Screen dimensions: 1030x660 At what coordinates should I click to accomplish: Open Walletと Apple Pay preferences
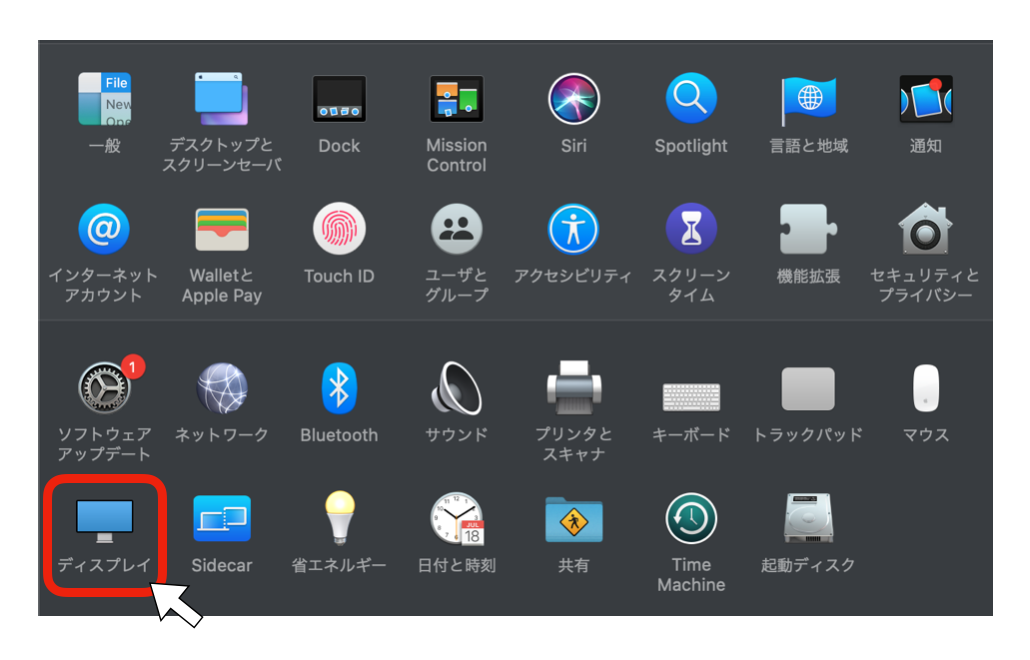click(x=222, y=229)
